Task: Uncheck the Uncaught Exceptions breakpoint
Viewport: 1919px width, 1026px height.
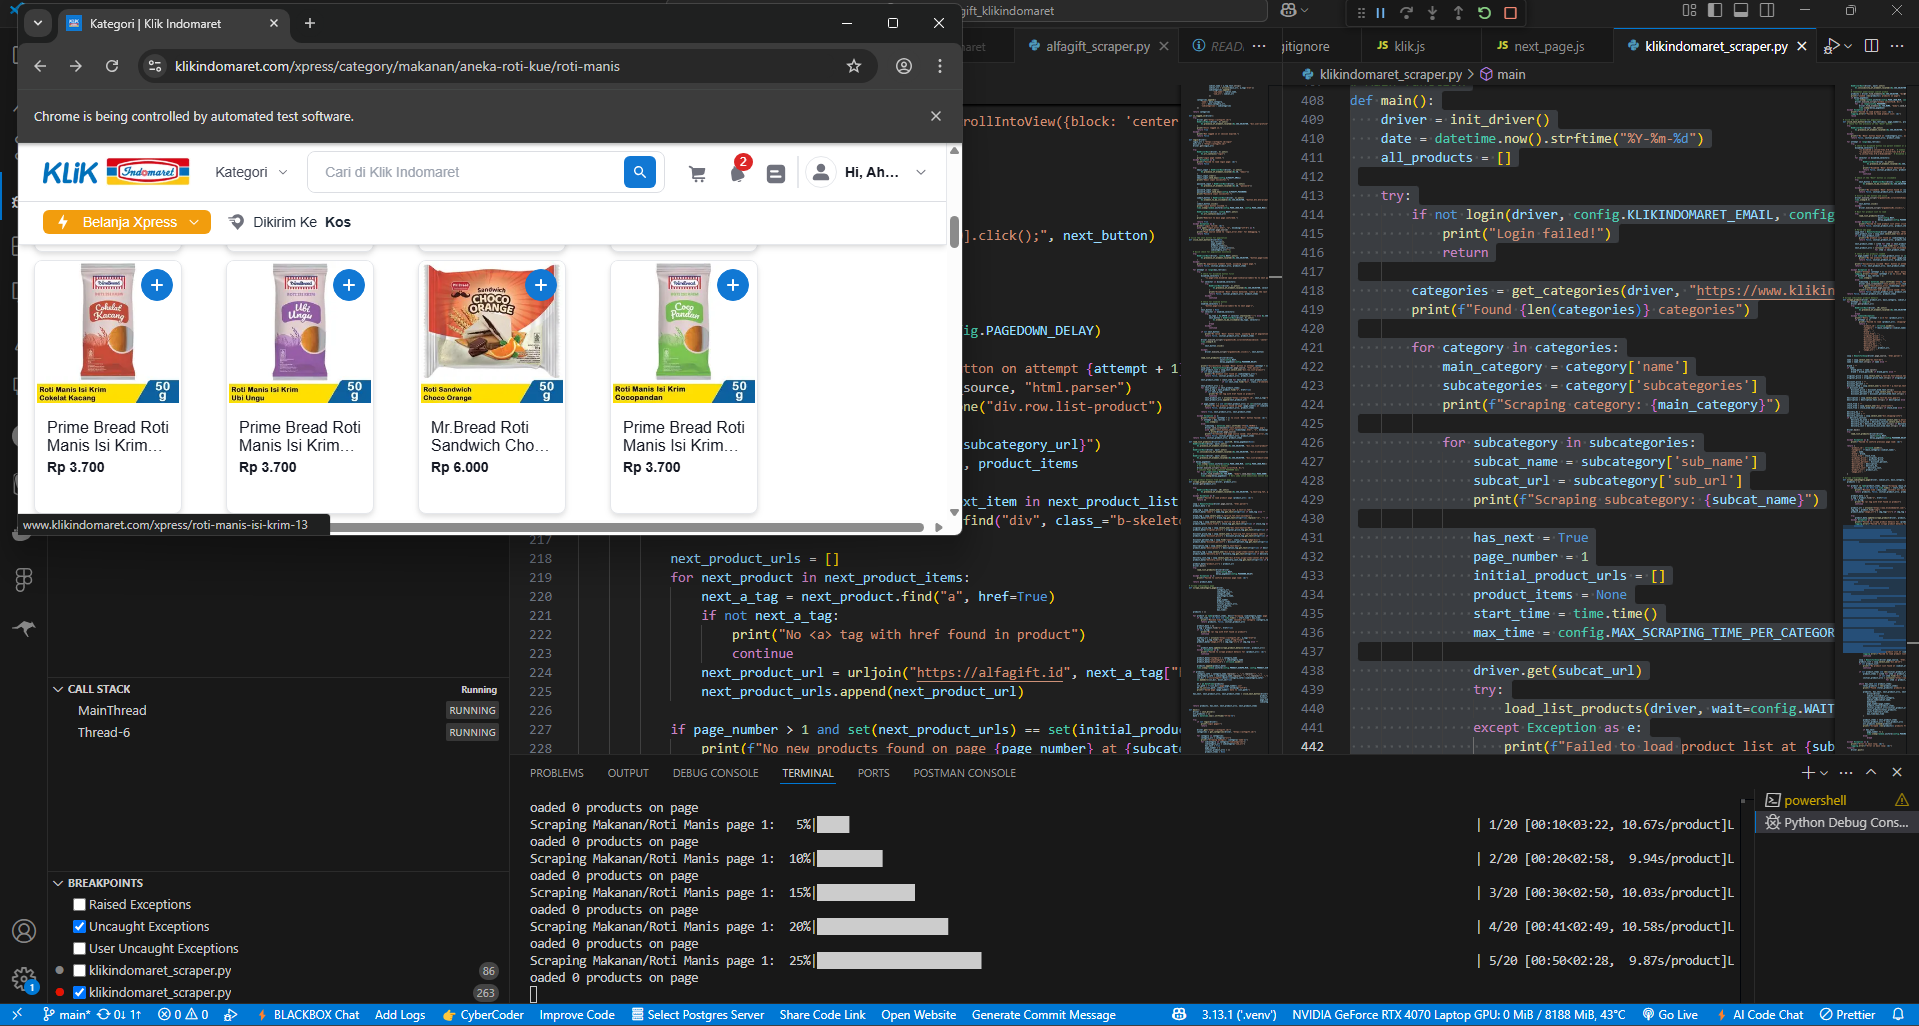Action: (80, 927)
